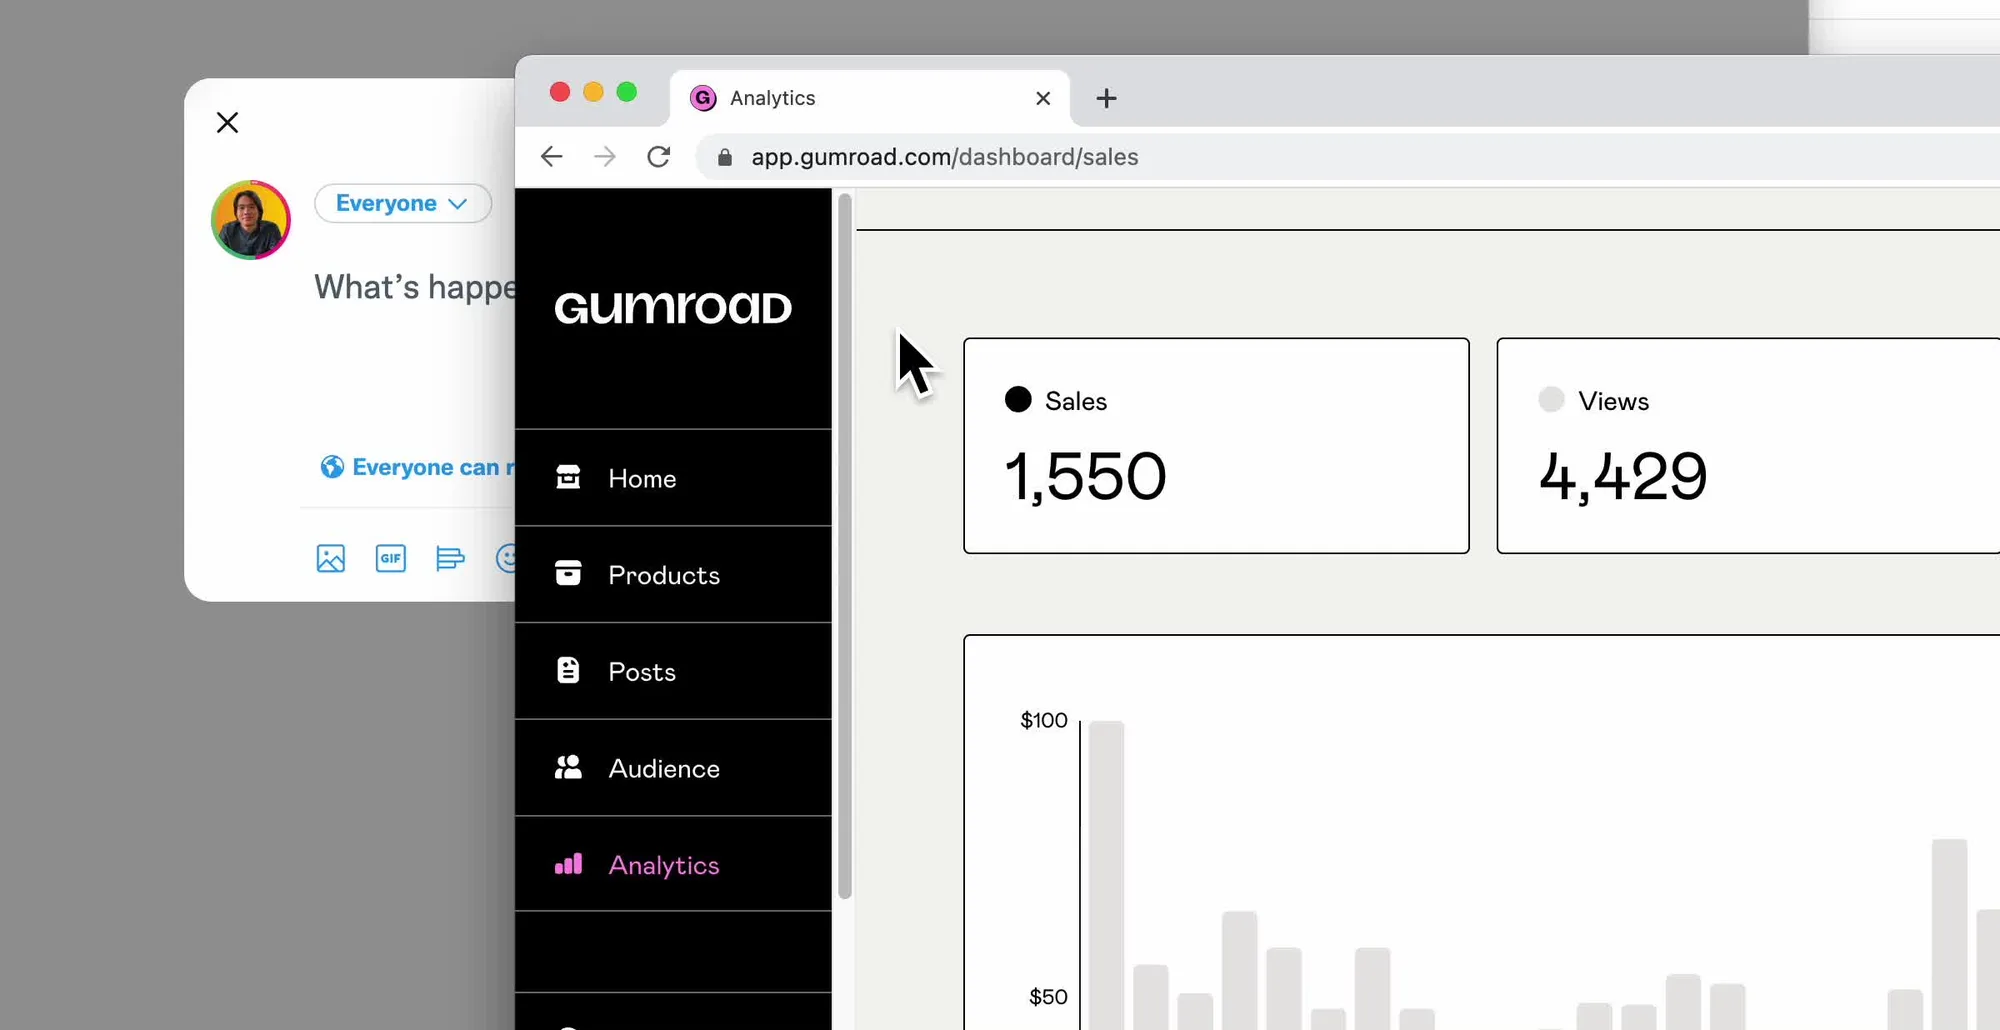Open the Everyone audience dropdown
Viewport: 2000px width, 1030px height.
(x=403, y=203)
